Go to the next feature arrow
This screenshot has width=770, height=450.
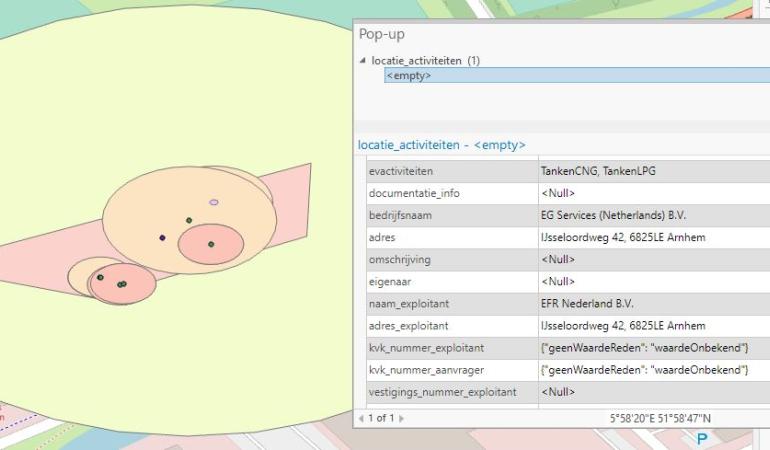pyautogui.click(x=402, y=417)
